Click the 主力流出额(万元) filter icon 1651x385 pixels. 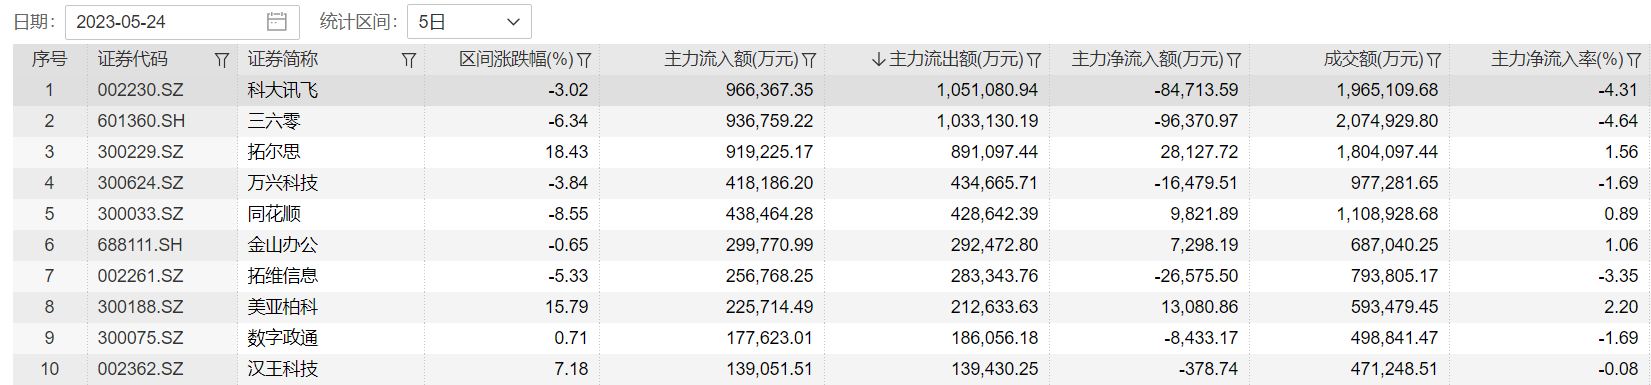(1035, 60)
